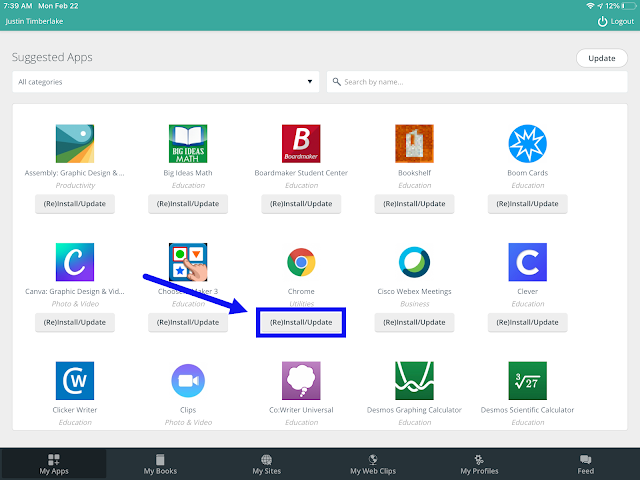Click the Photo & Video category under Canva
The image size is (640, 480).
75,304
